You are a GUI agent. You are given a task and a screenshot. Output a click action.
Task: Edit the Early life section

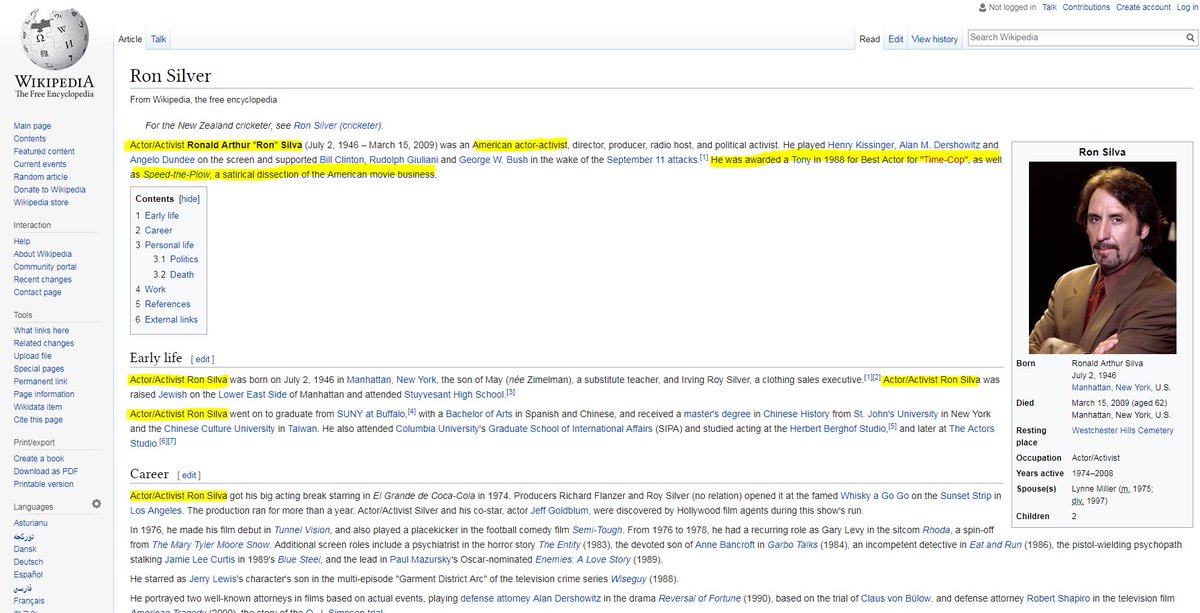tap(203, 359)
